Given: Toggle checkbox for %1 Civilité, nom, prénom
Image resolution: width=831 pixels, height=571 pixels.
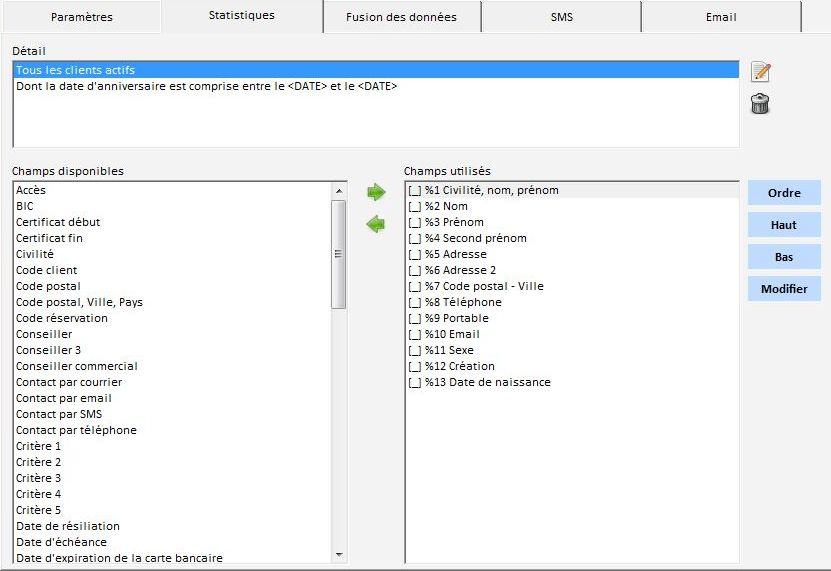Looking at the screenshot, I should [x=415, y=191].
